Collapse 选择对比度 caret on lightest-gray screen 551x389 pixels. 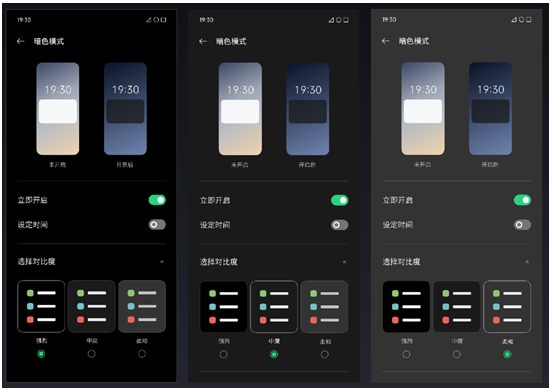coord(527,262)
